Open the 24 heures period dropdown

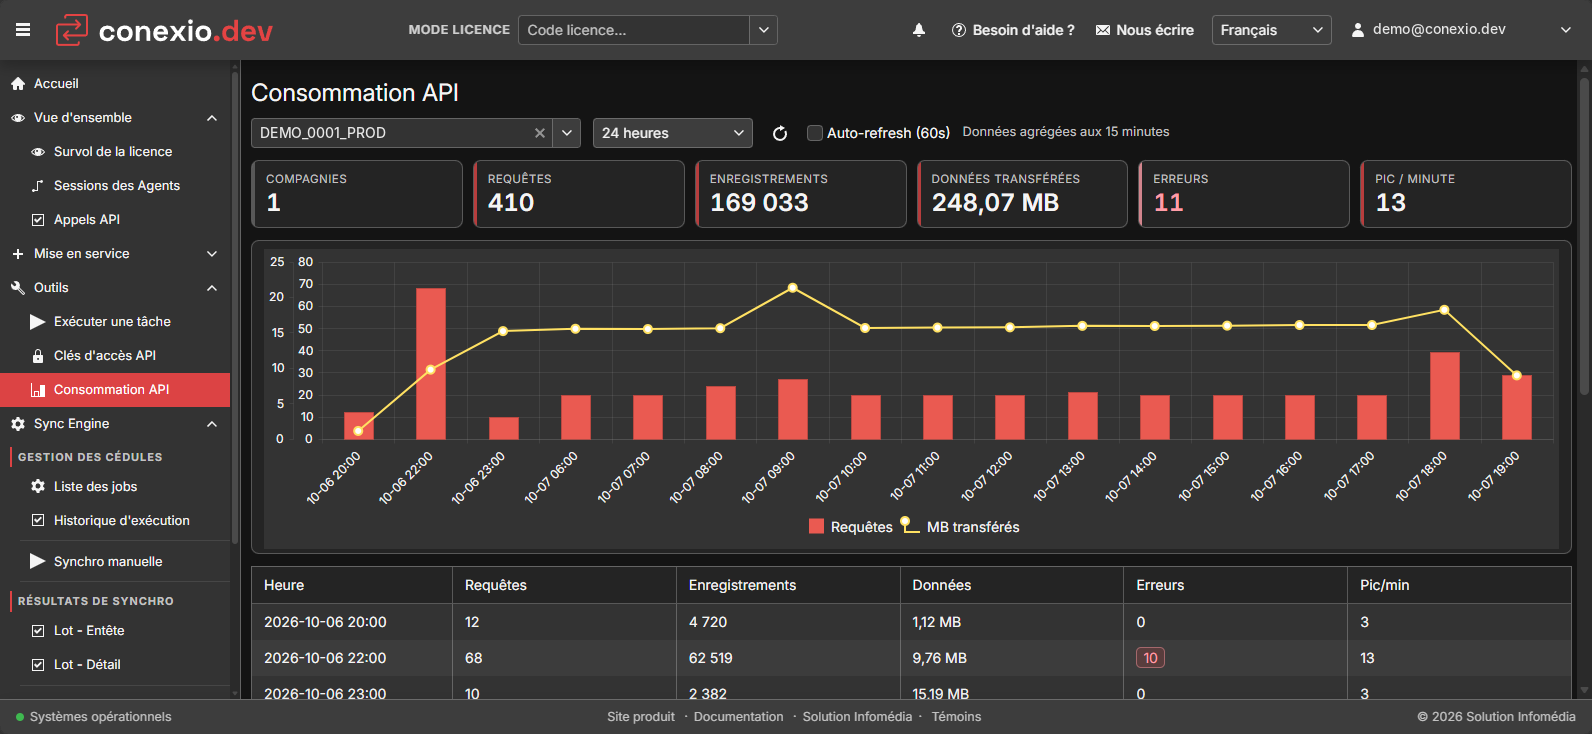(x=673, y=133)
